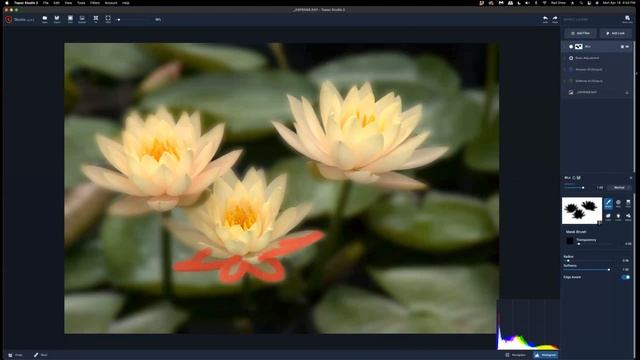Screen dimensions: 640x360
Task: Click the Export save icon in toolbar
Action: tap(57, 19)
